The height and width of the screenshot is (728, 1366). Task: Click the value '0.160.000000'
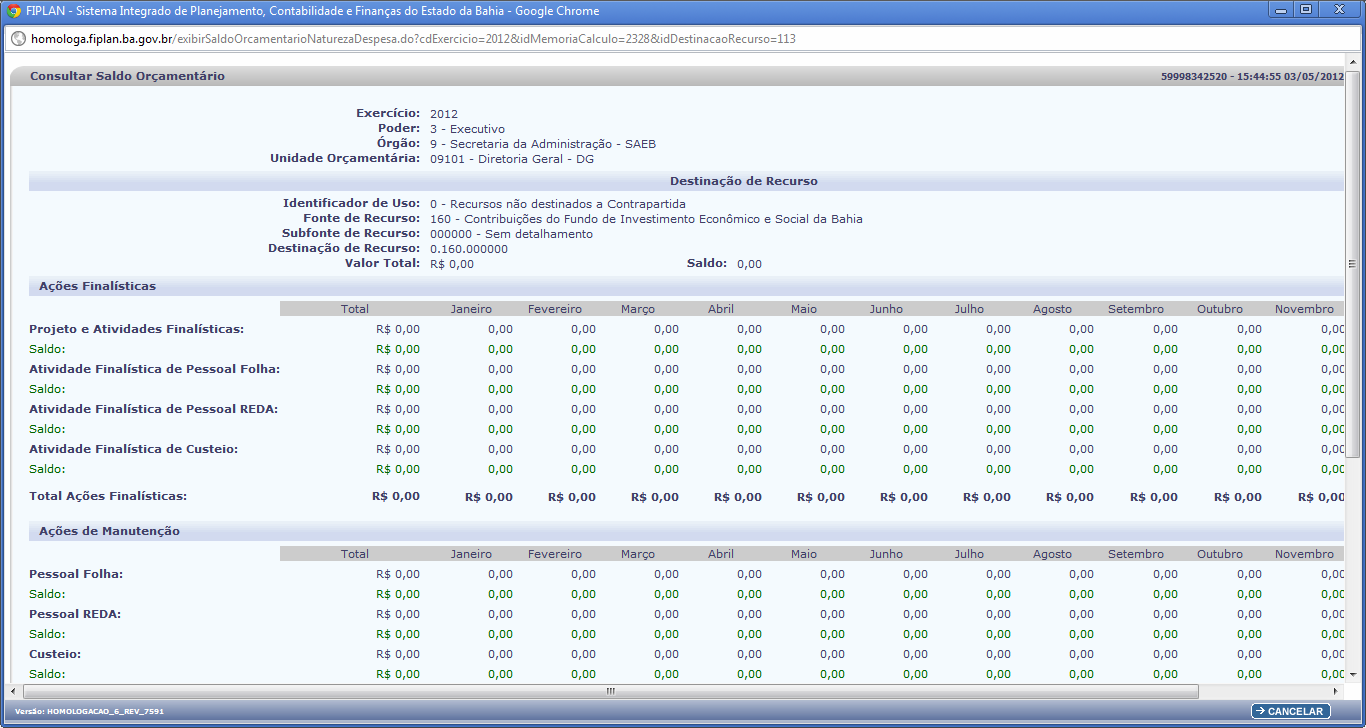coord(469,249)
